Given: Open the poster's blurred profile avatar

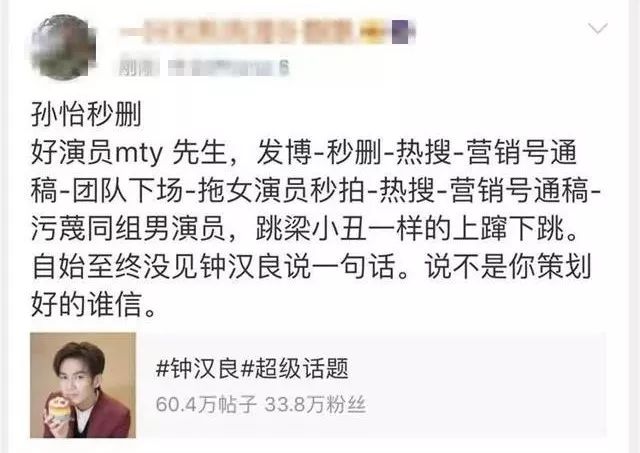Looking at the screenshot, I should pos(63,47).
